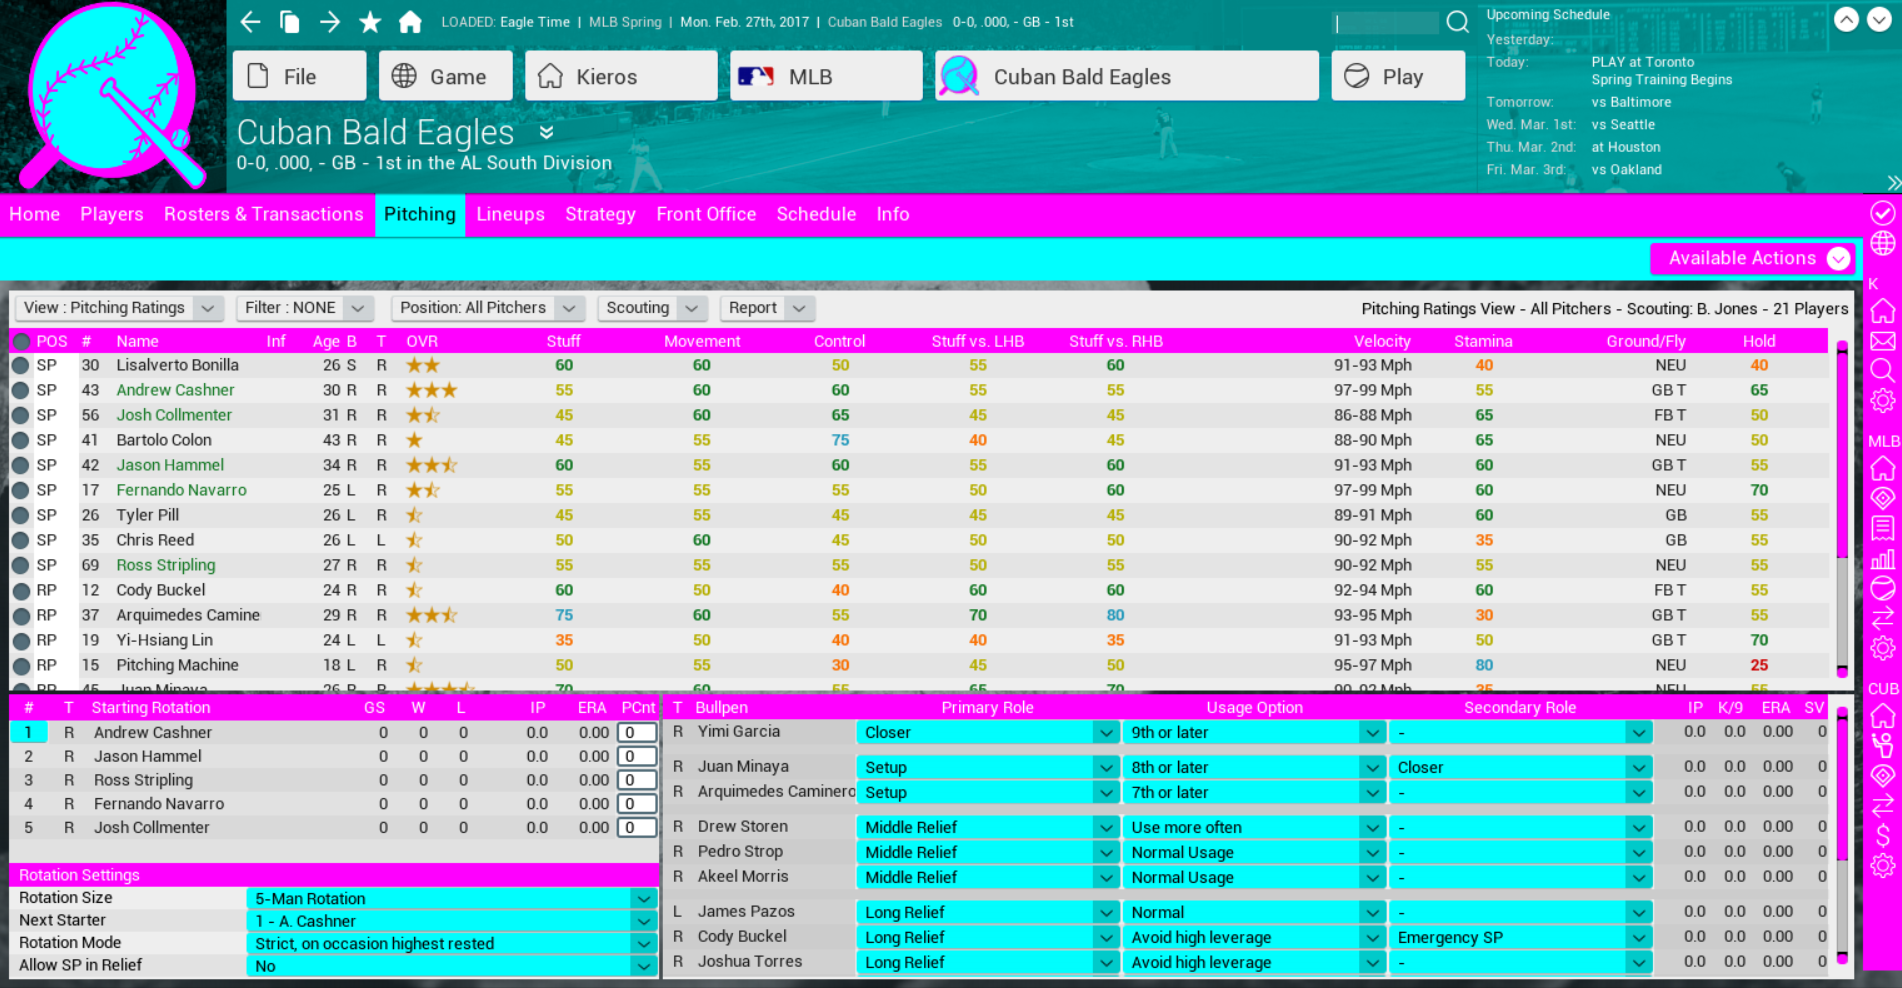Open Yimi Garcia's Closer primary role dropdown
Viewport: 1902px width, 988px height.
point(987,733)
